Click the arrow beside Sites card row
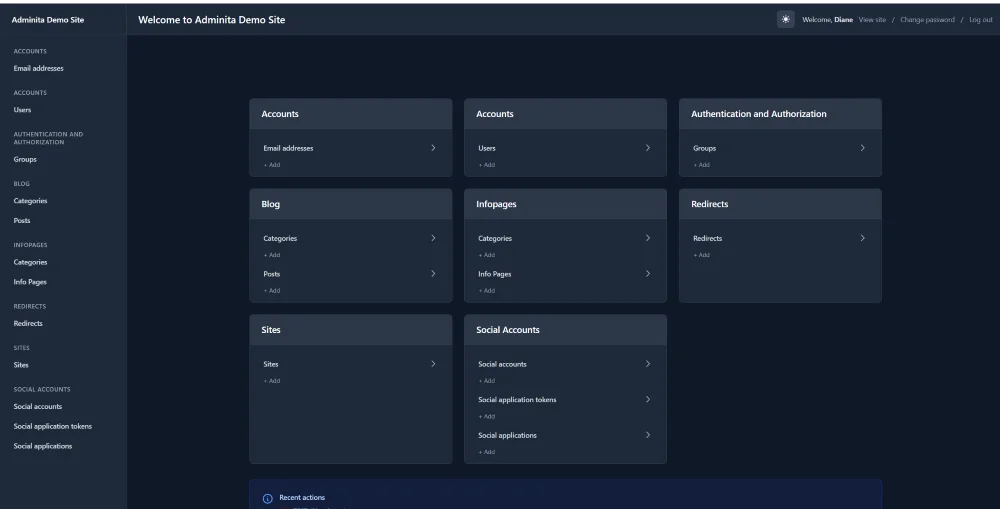The image size is (1000, 509). coord(433,364)
